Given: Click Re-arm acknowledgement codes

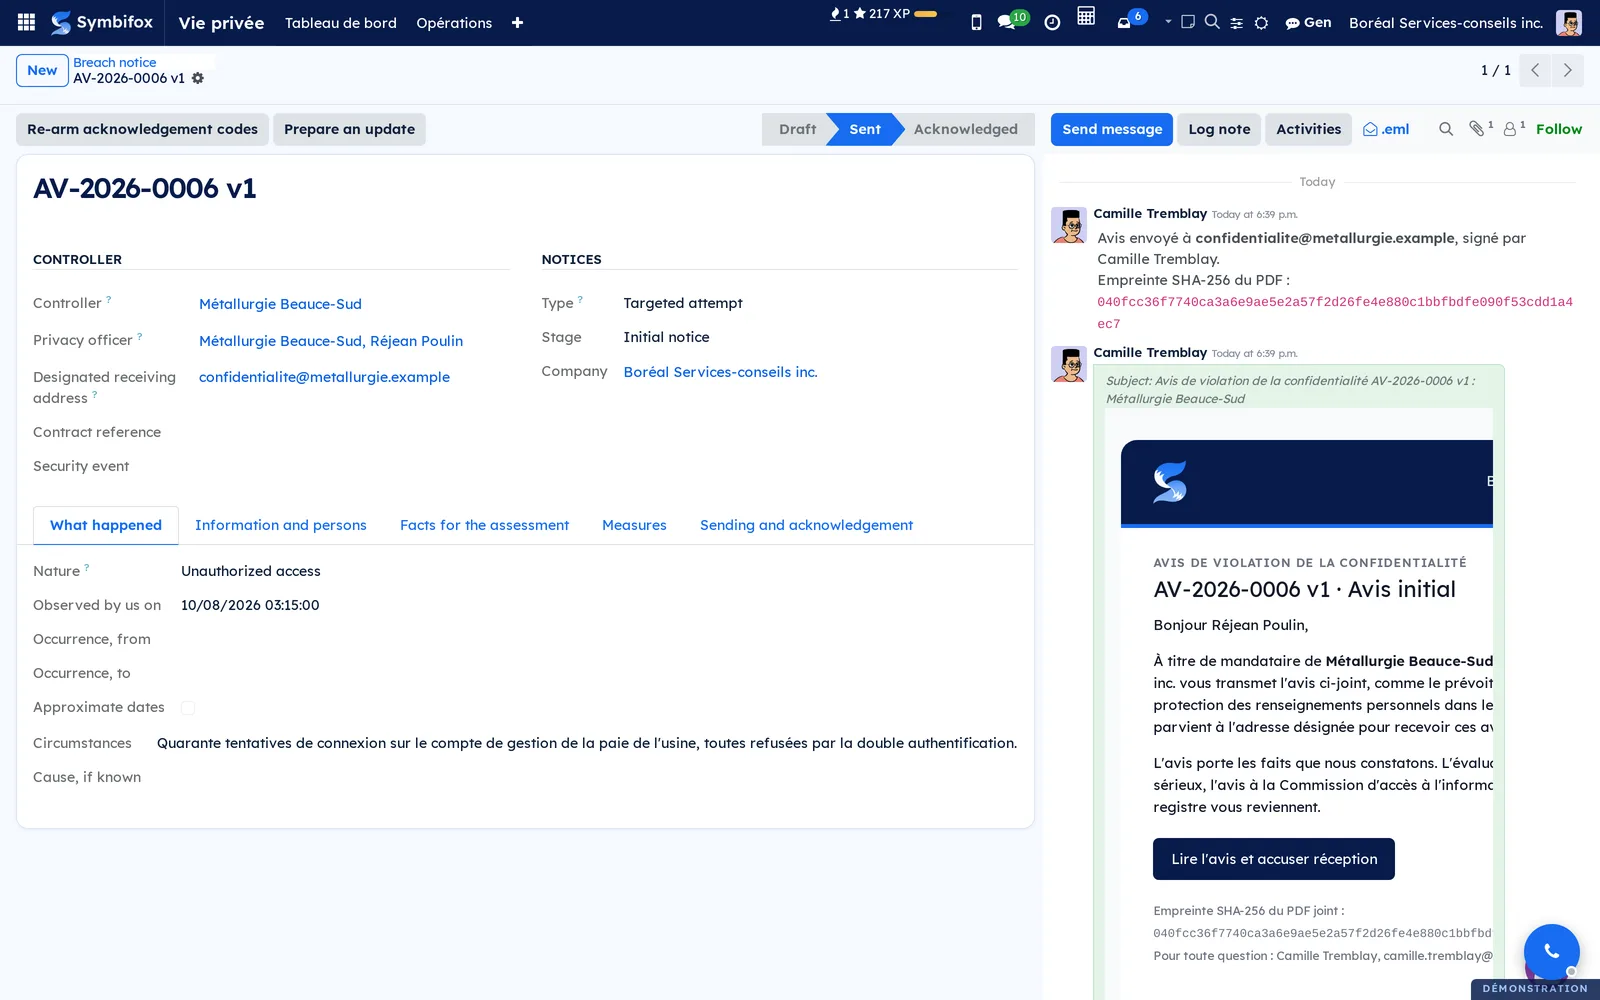Looking at the screenshot, I should 142,129.
